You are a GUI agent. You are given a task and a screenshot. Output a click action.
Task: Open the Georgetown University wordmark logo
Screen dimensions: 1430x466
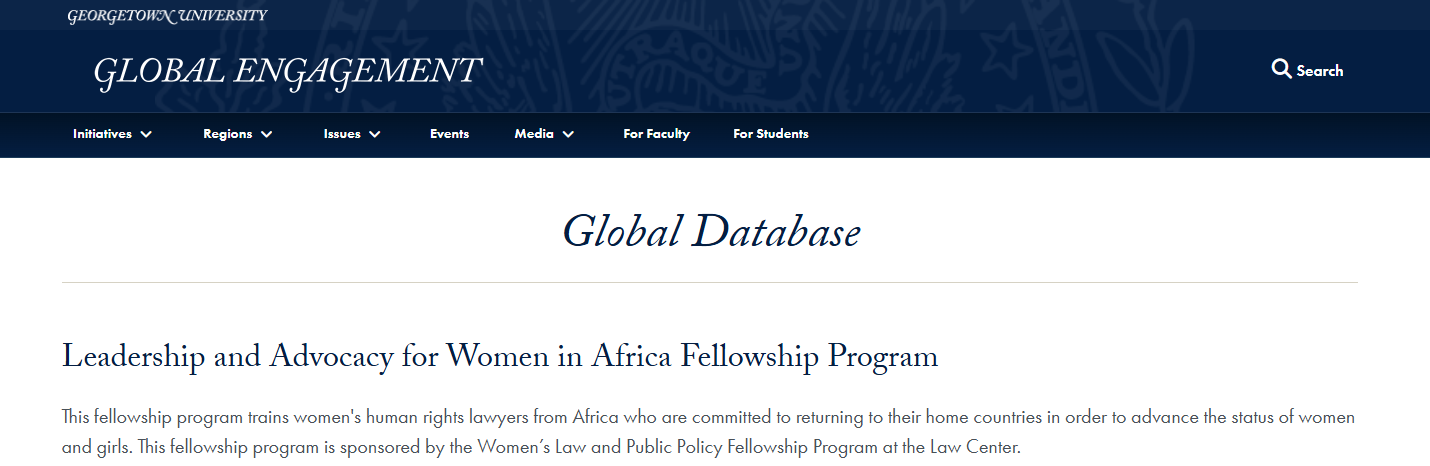pyautogui.click(x=167, y=15)
